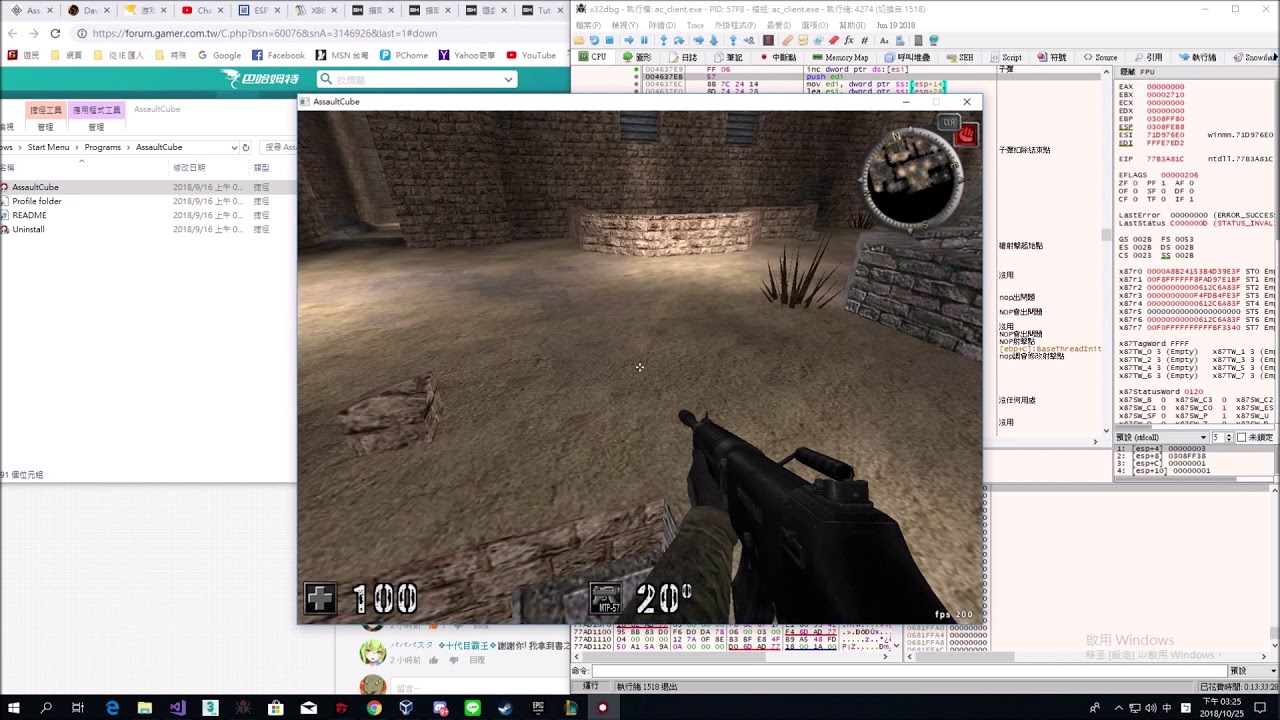The image size is (1280, 720).
Task: Click the Visual Studio icon on the taskbar
Action: (177, 708)
